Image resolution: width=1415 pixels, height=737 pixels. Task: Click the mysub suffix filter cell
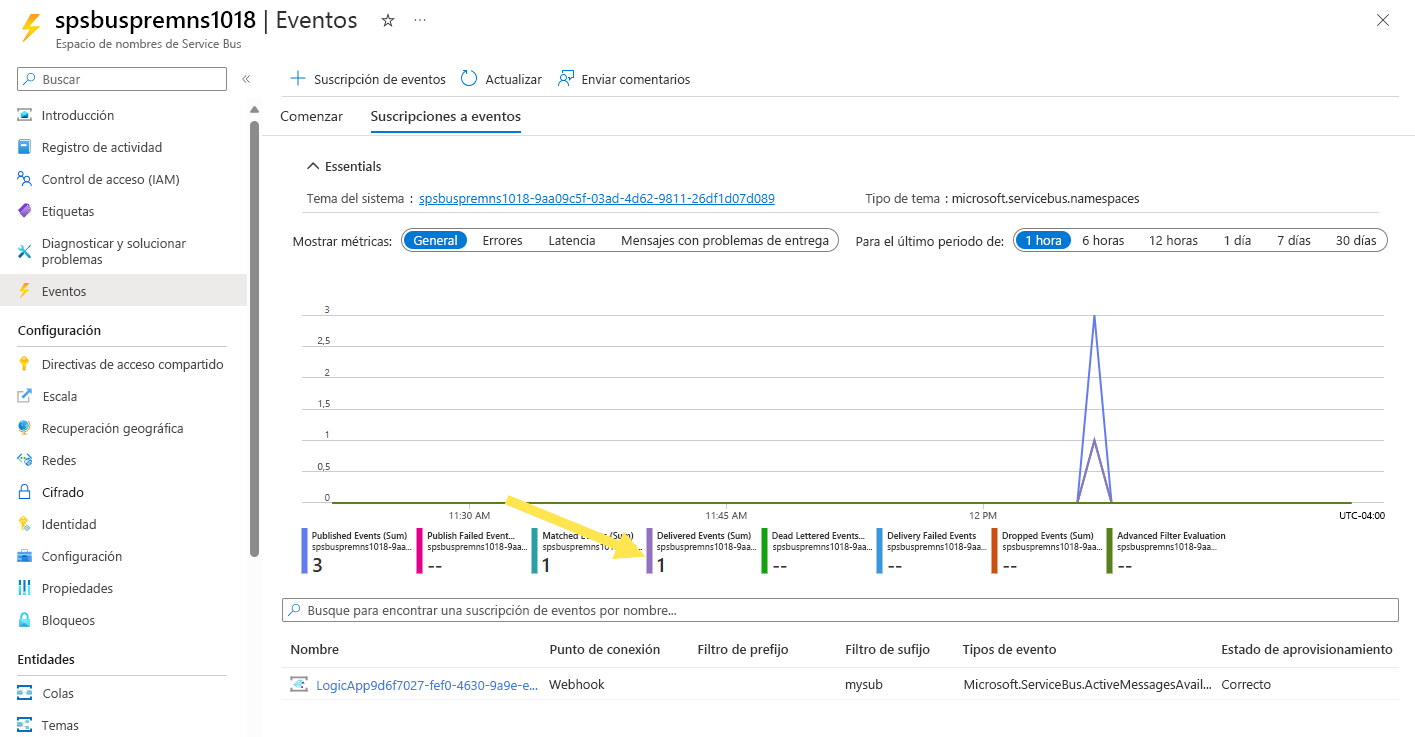(864, 685)
